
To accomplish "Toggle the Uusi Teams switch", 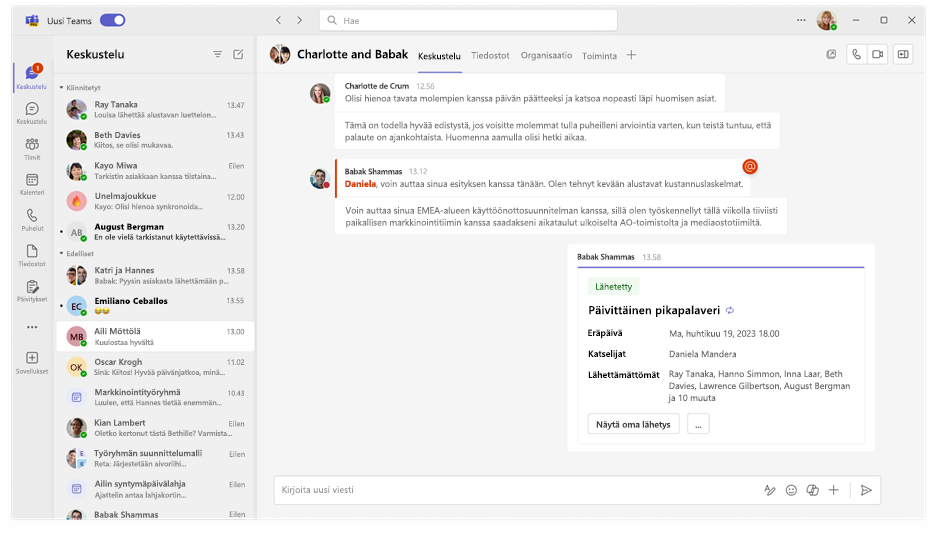I will (x=112, y=20).
